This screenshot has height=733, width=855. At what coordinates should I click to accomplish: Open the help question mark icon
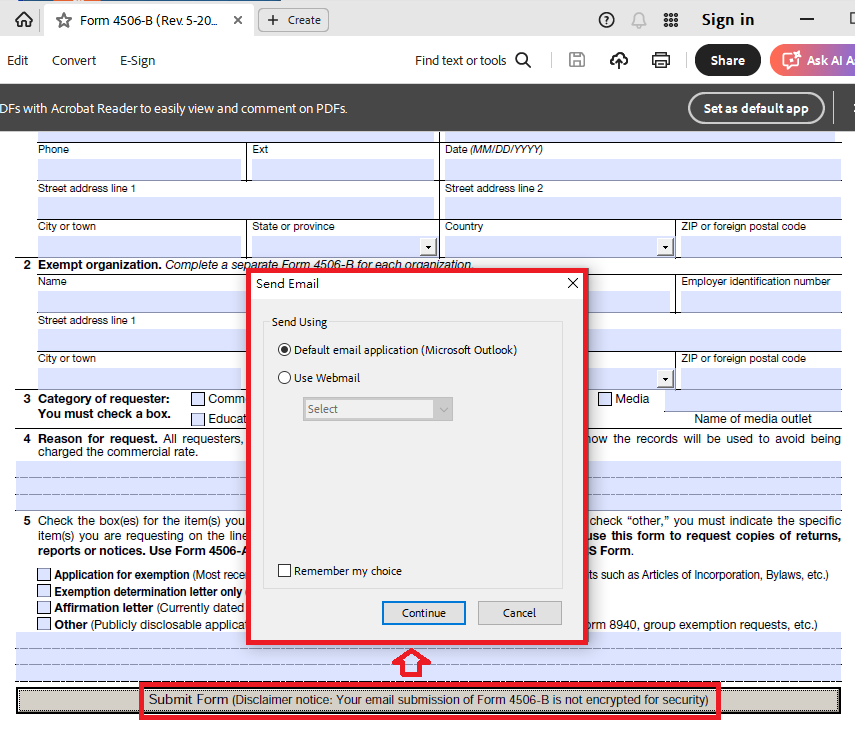click(x=606, y=20)
